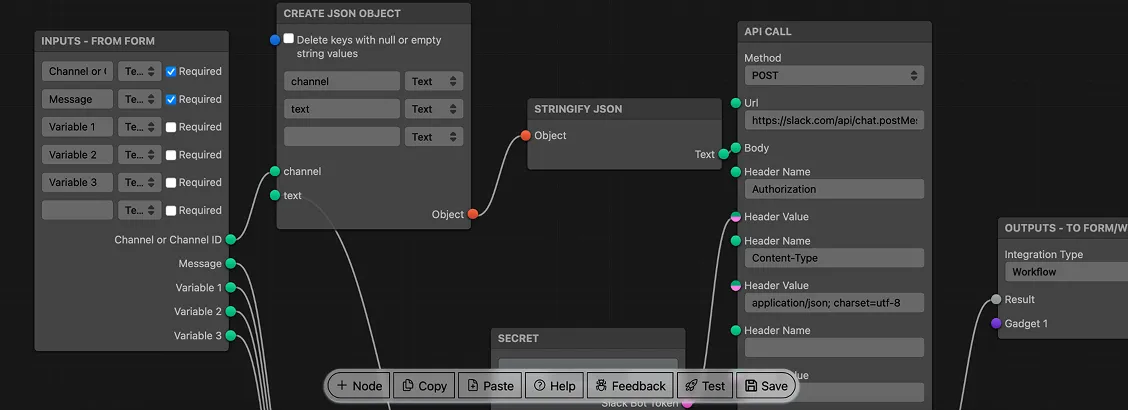Viewport: 1128px width, 411px height.
Task: Open type dropdown next to Variable 1
Action: pos(140,127)
